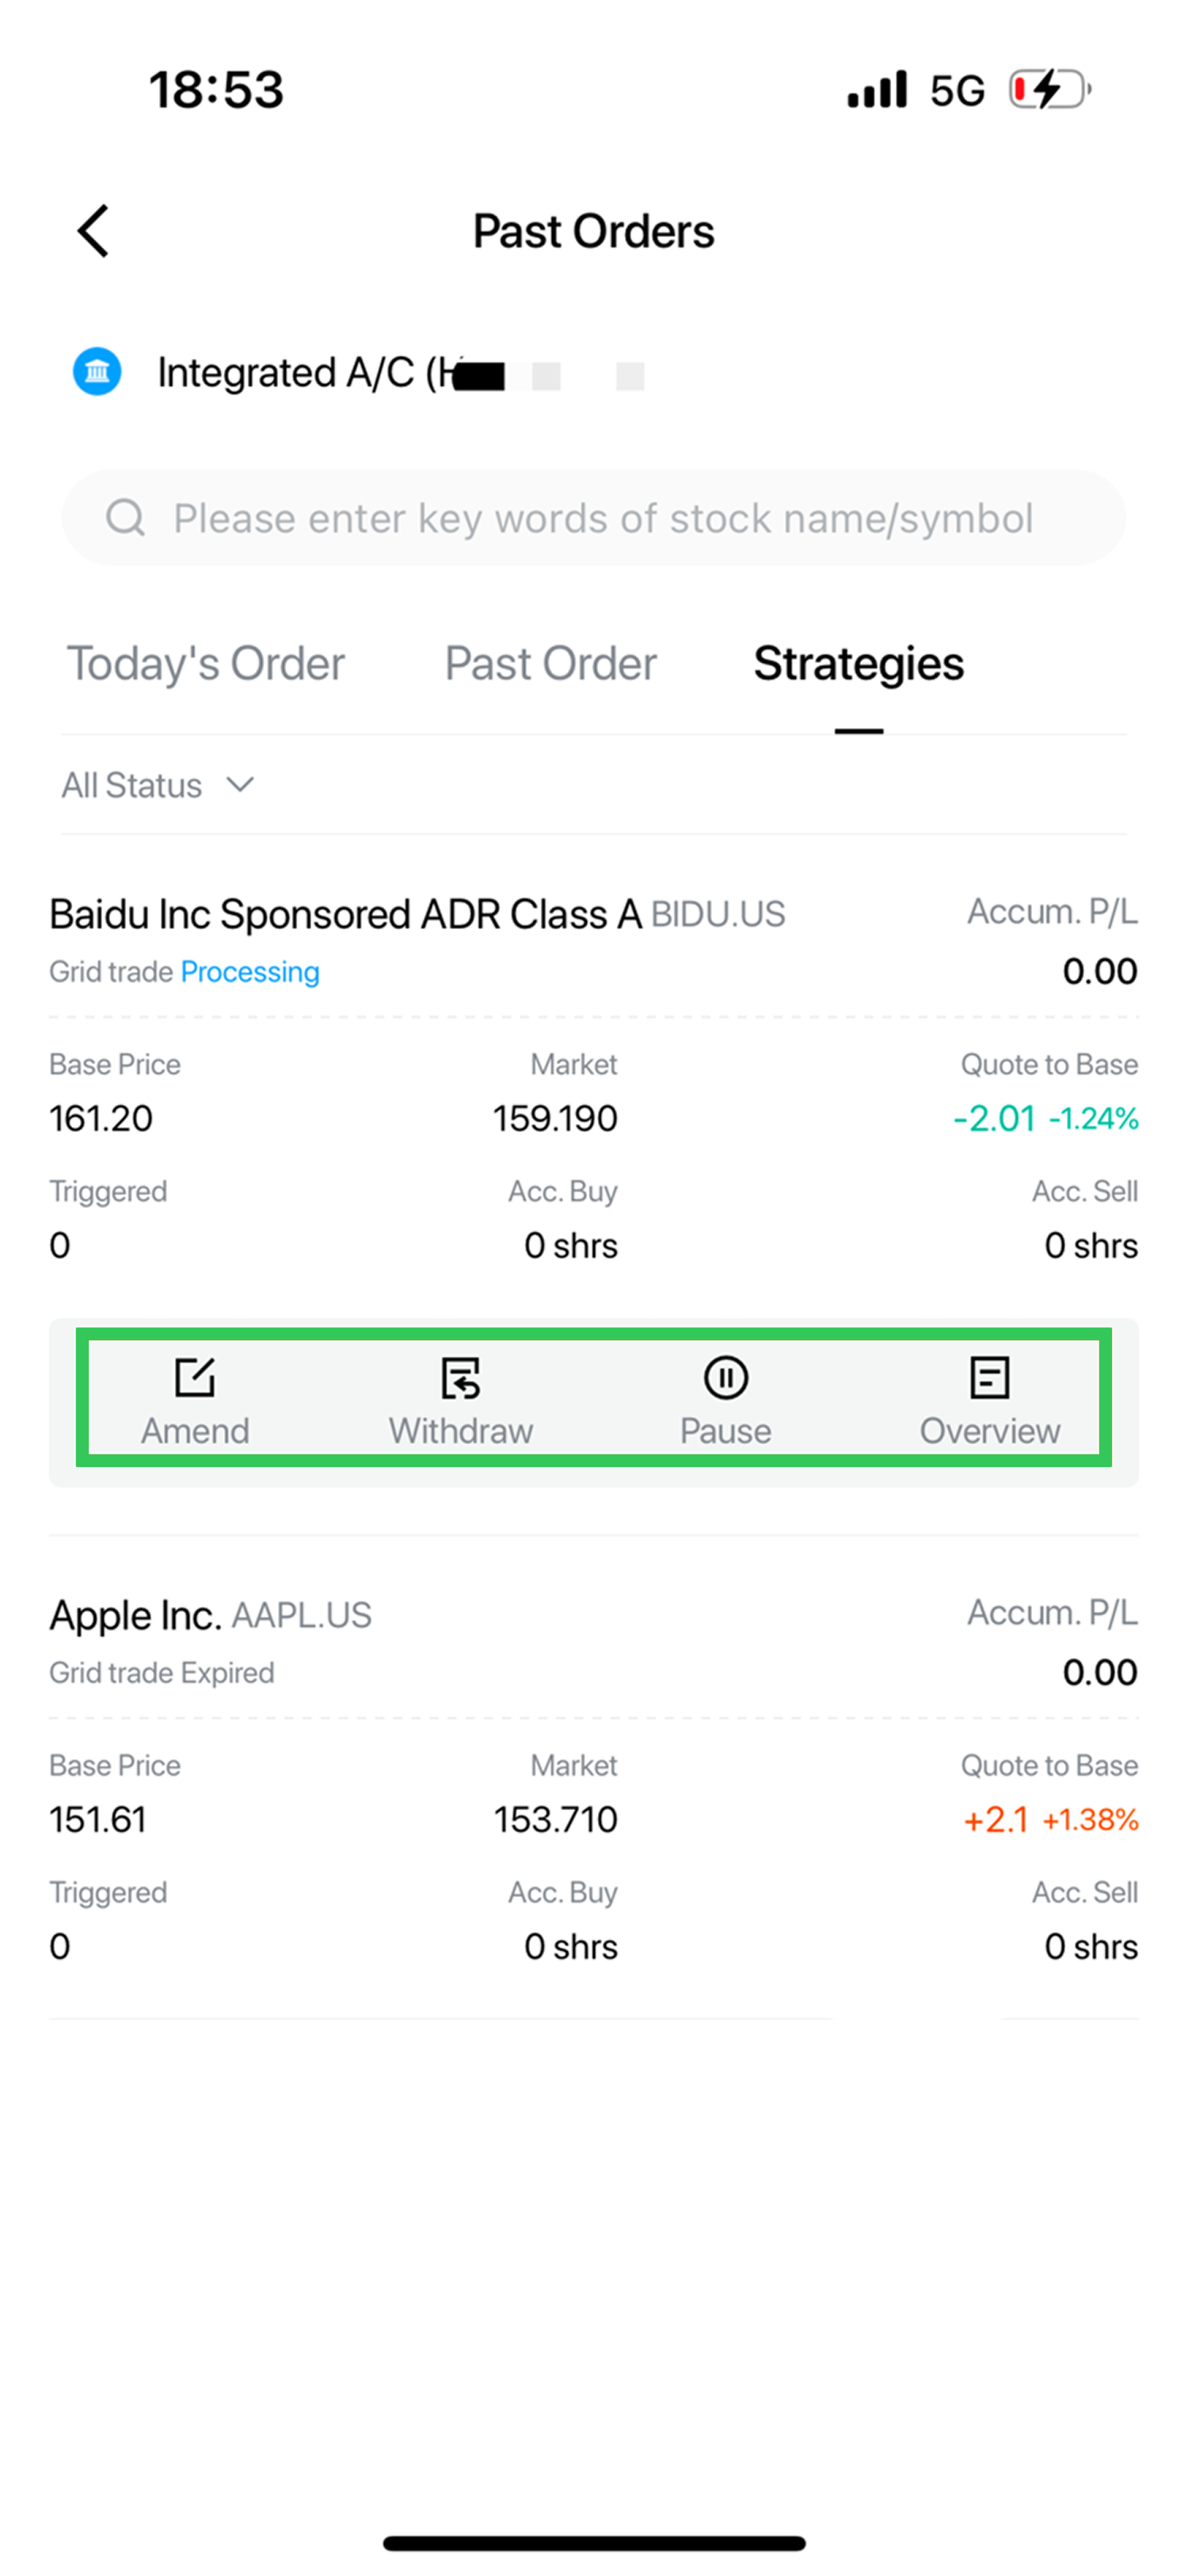
Task: Click the Processing status link
Action: pyautogui.click(x=250, y=972)
